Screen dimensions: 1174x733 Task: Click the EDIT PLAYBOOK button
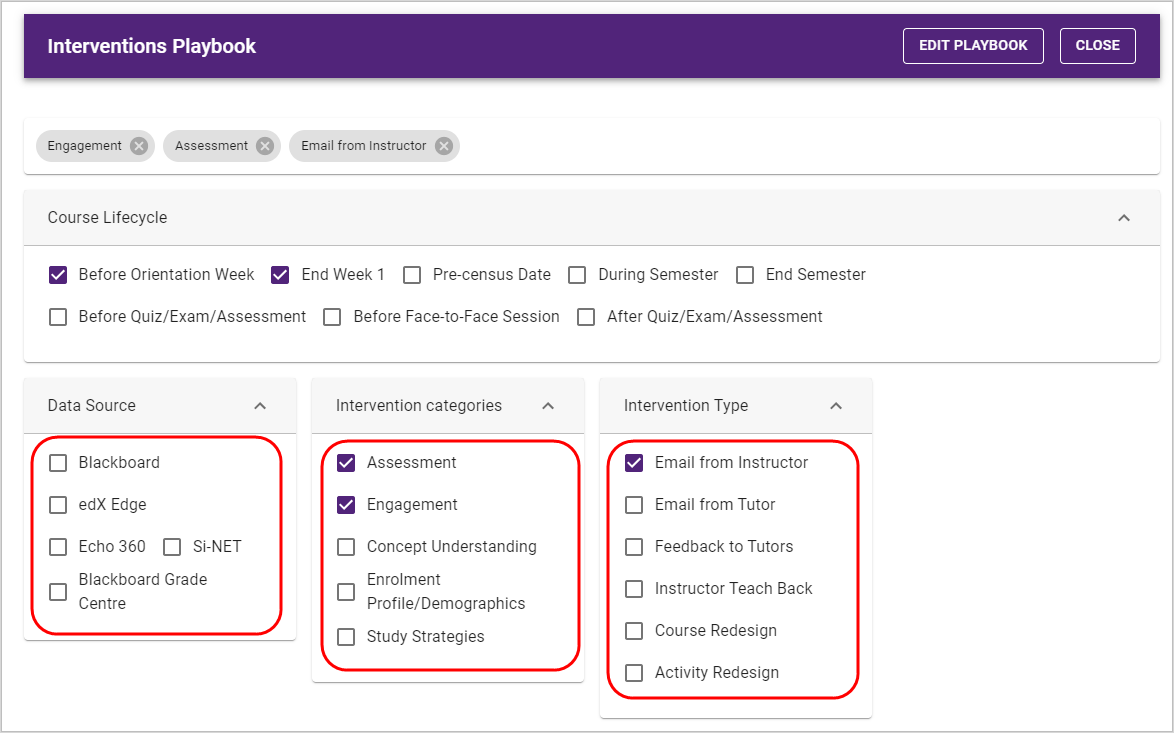[973, 46]
